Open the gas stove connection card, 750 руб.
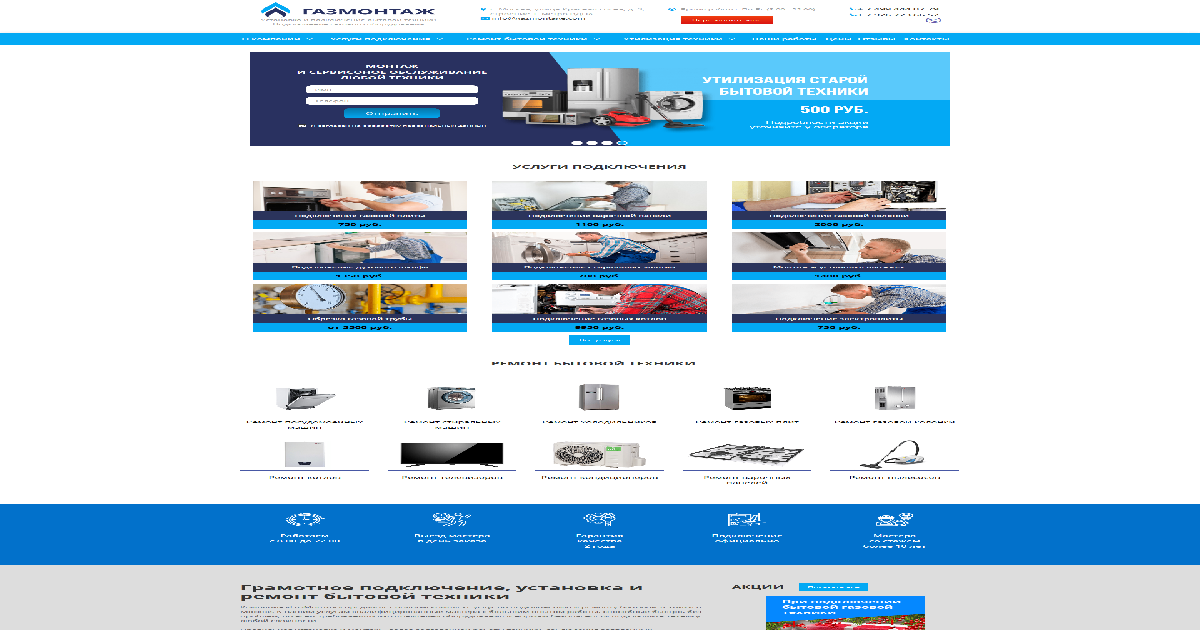 coord(360,205)
